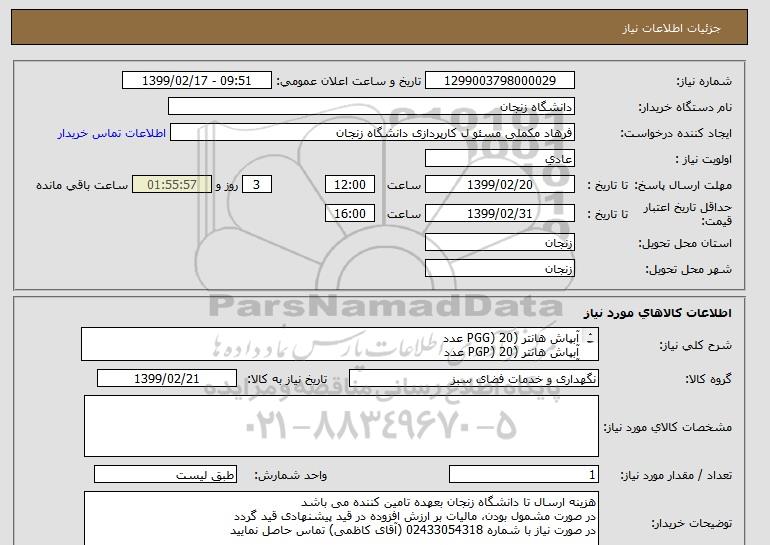Screen dimensions: 770x545
Task: Click the label تاریخ و ساعت اعلان عمومی
Action: coord(349,81)
